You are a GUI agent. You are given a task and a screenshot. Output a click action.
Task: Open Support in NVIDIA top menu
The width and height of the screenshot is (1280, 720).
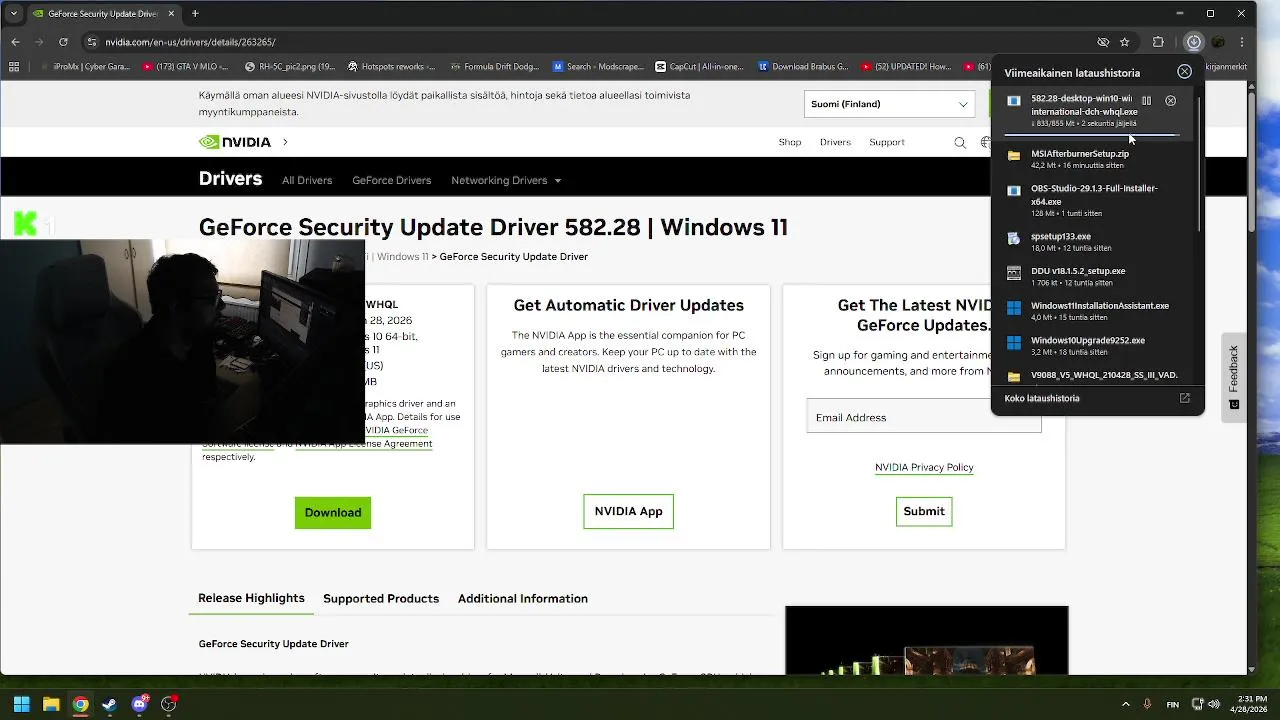[886, 142]
